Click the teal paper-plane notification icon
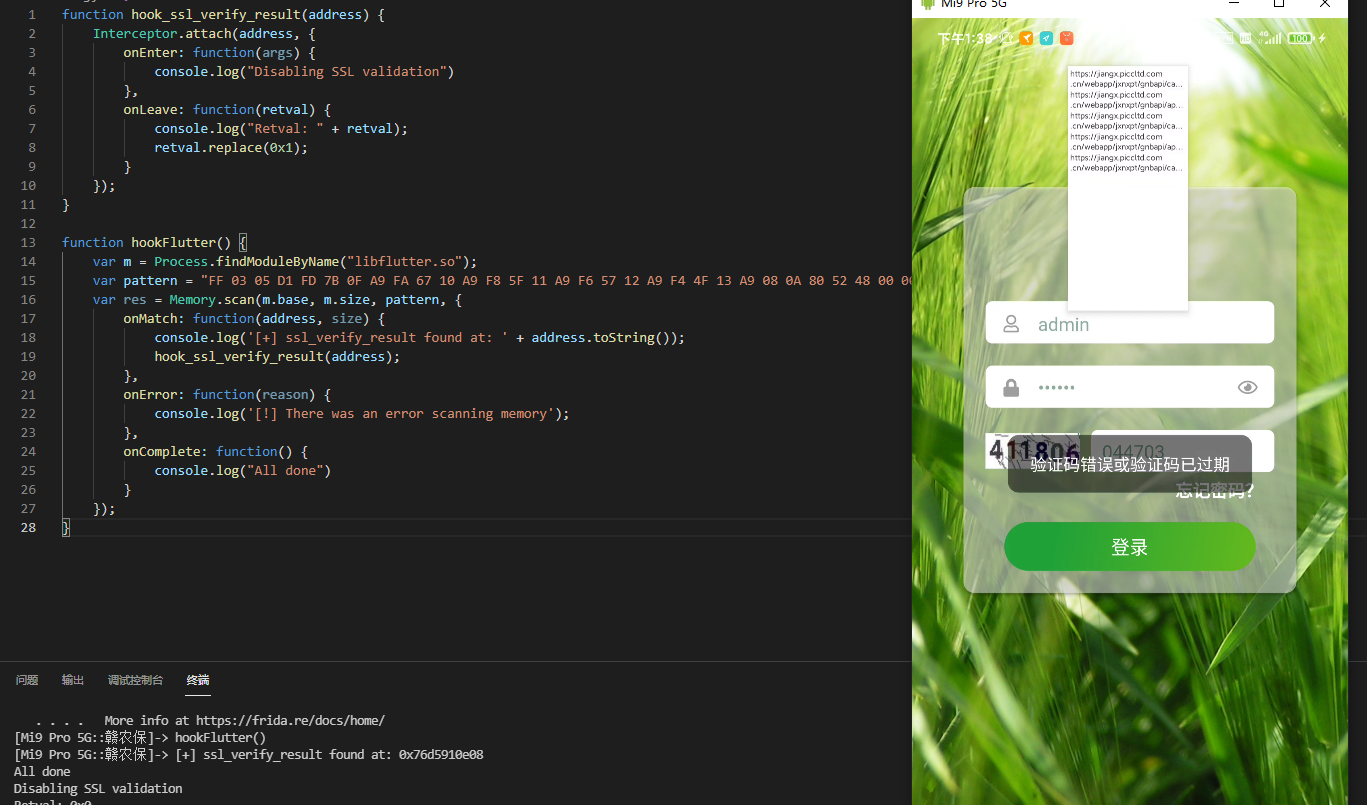The height and width of the screenshot is (805, 1367). pos(1046,38)
